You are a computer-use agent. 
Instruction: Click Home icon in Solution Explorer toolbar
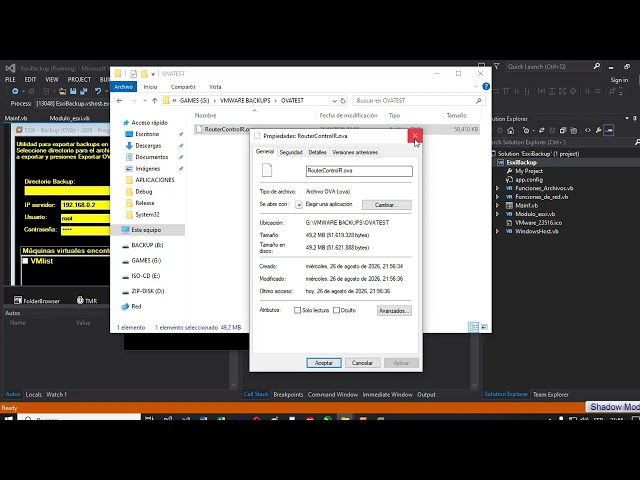[x=511, y=131]
